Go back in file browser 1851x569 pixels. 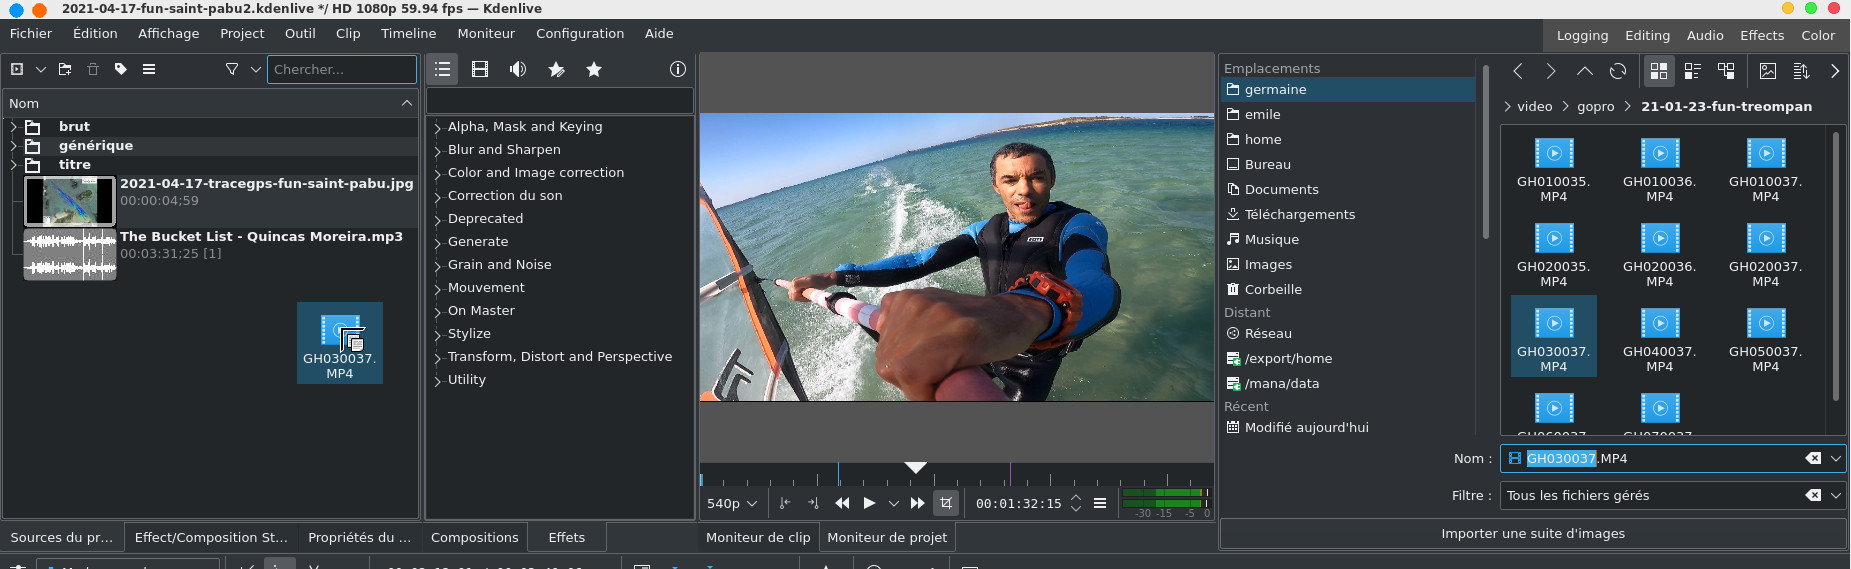click(1518, 71)
